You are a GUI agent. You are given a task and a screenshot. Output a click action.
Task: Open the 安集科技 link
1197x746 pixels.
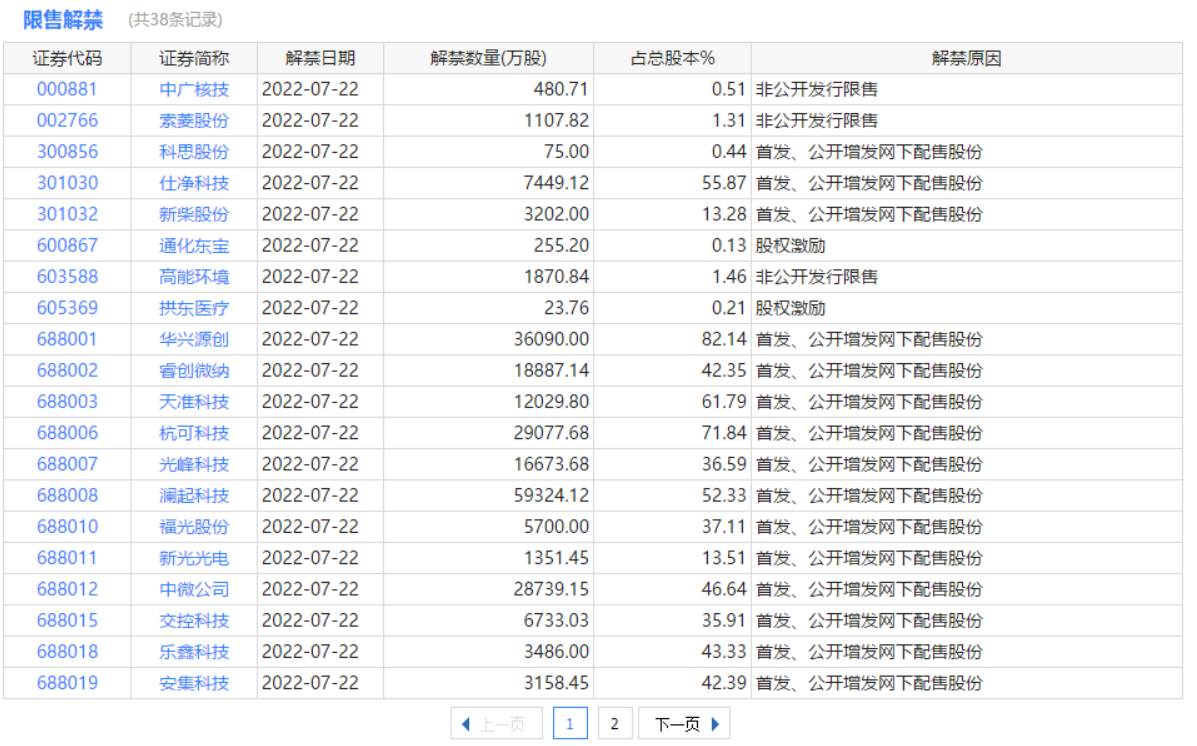click(x=194, y=683)
